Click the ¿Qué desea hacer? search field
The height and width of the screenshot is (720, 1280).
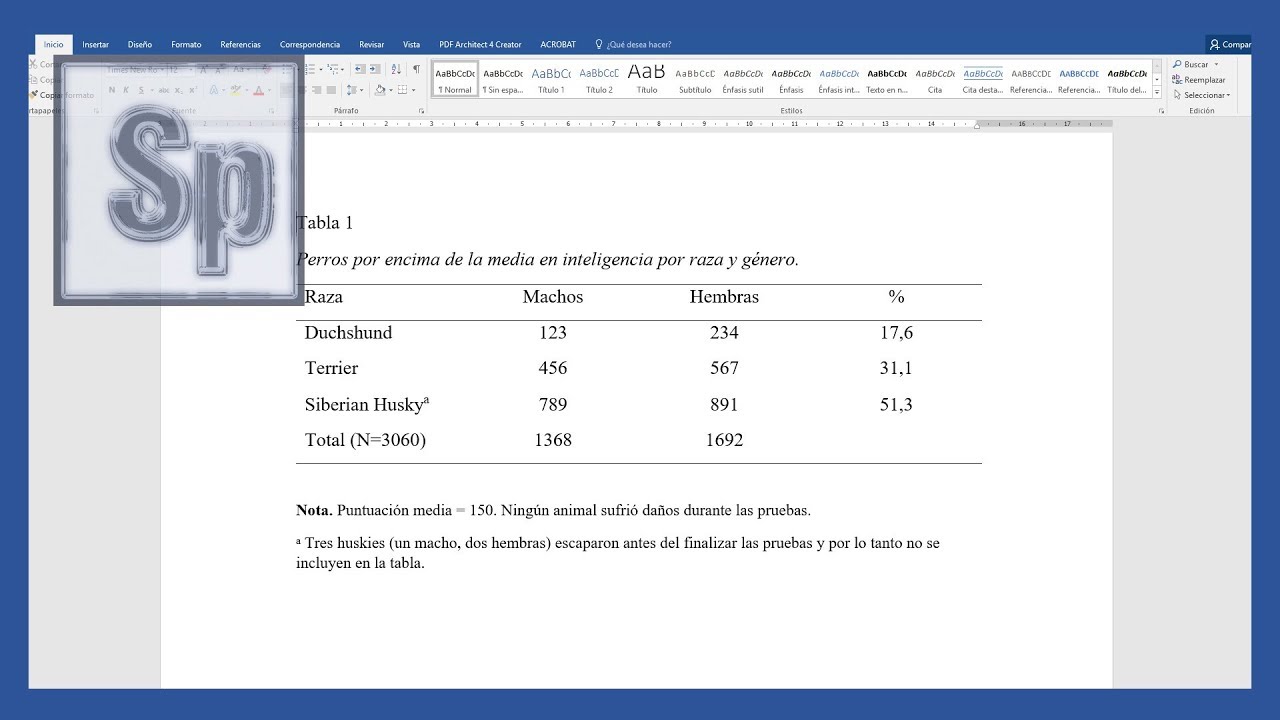639,44
